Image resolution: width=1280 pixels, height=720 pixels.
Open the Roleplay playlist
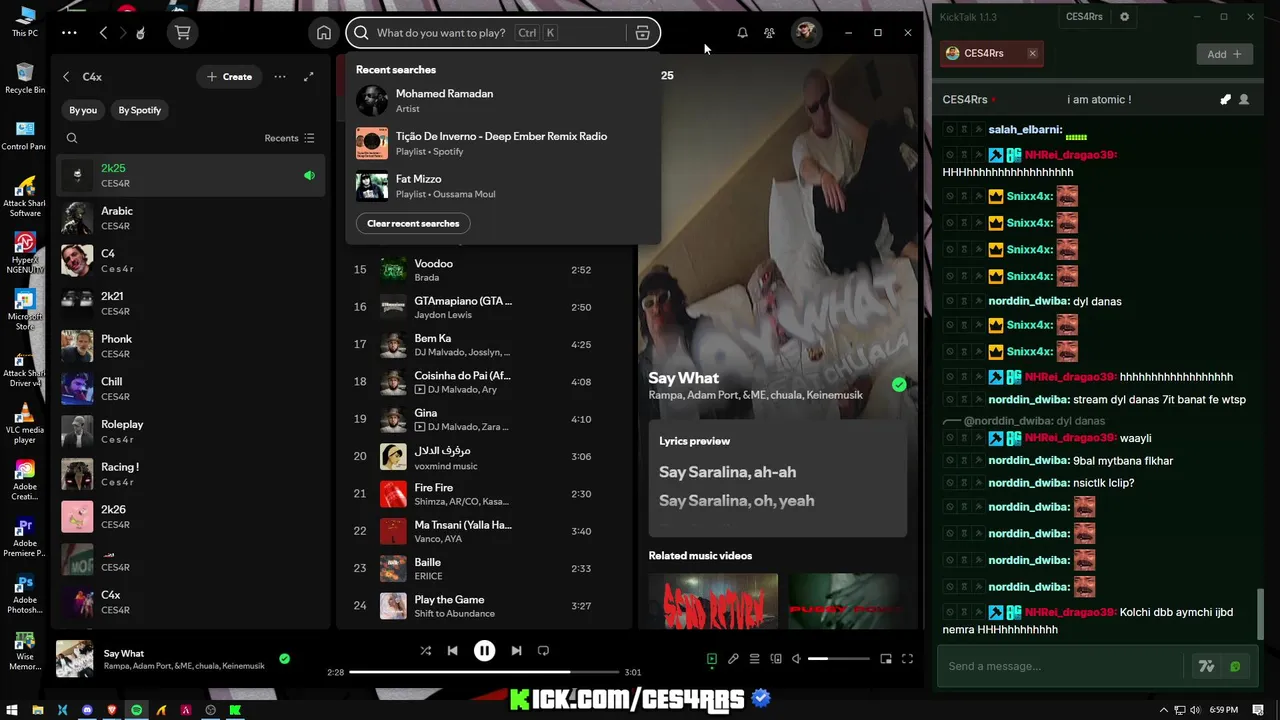[x=190, y=431]
